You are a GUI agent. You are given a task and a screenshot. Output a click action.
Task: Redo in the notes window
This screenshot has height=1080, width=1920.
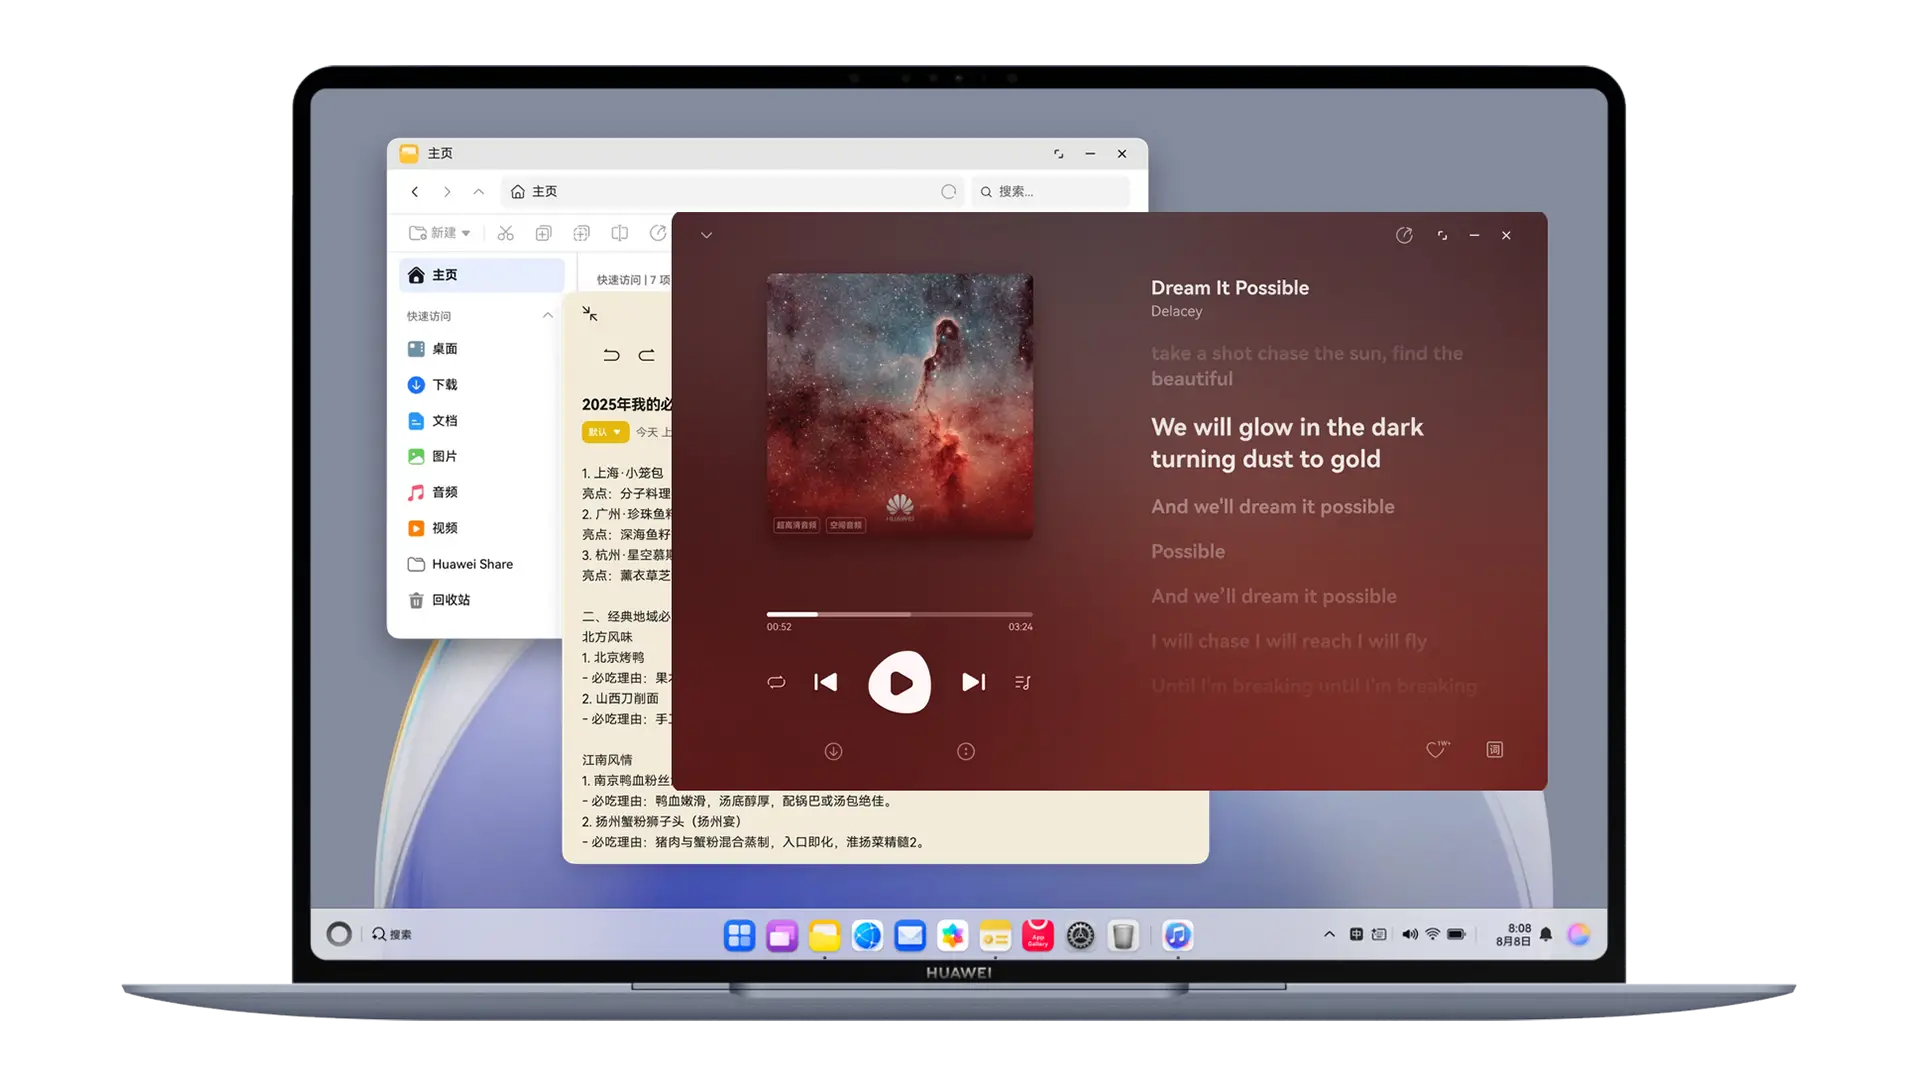tap(647, 355)
